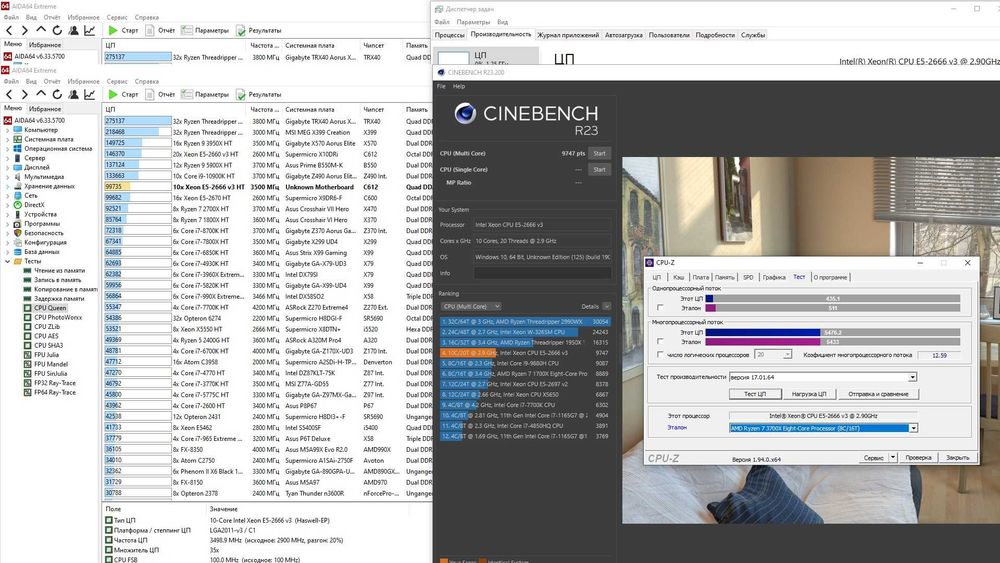Image resolution: width=1000 pixels, height=563 pixels.
Task: Click the multi-thread Этот ЦП score bar
Action: click(832, 332)
